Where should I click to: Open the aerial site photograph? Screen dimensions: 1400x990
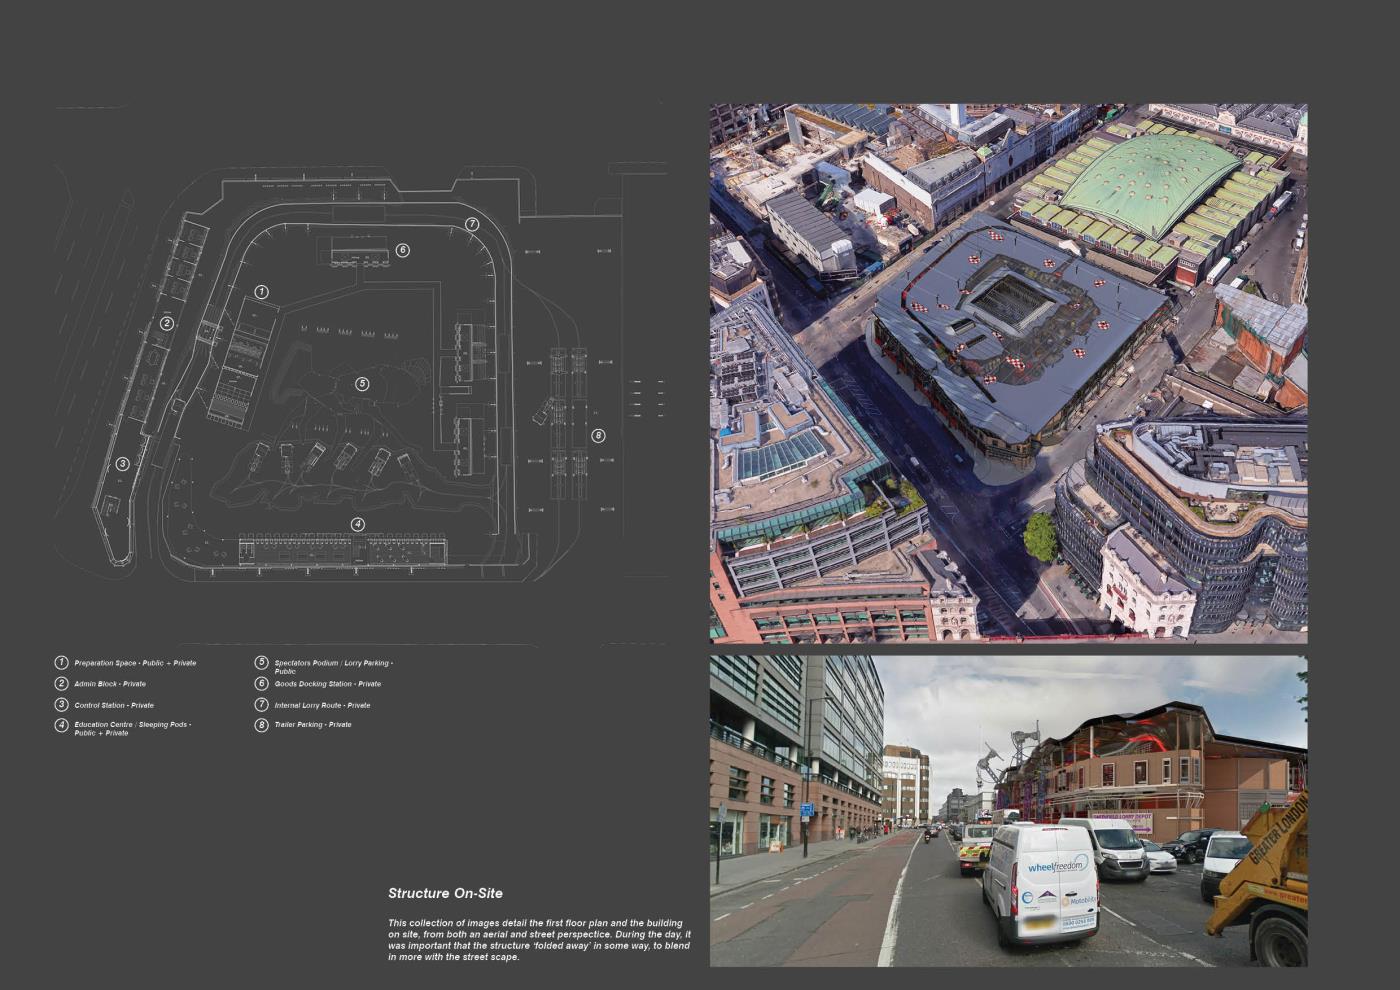tap(1008, 372)
